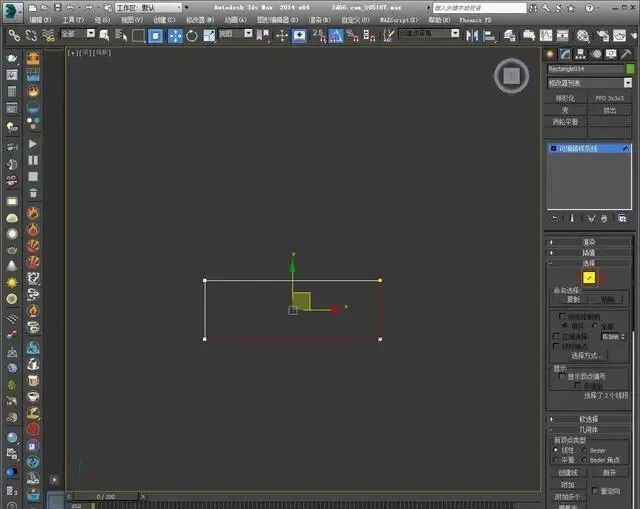
Task: Click the stop square in left toolbar
Action: pyautogui.click(x=33, y=176)
